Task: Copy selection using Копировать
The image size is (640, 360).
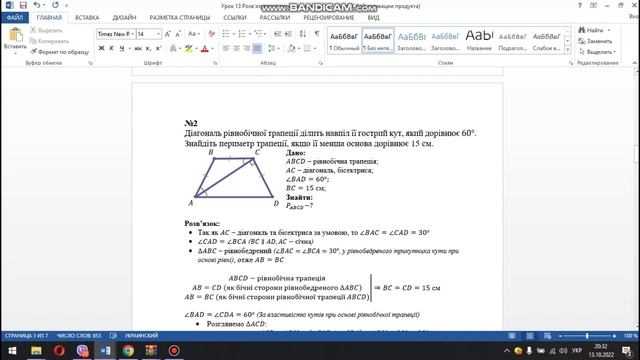Action: 49,41
